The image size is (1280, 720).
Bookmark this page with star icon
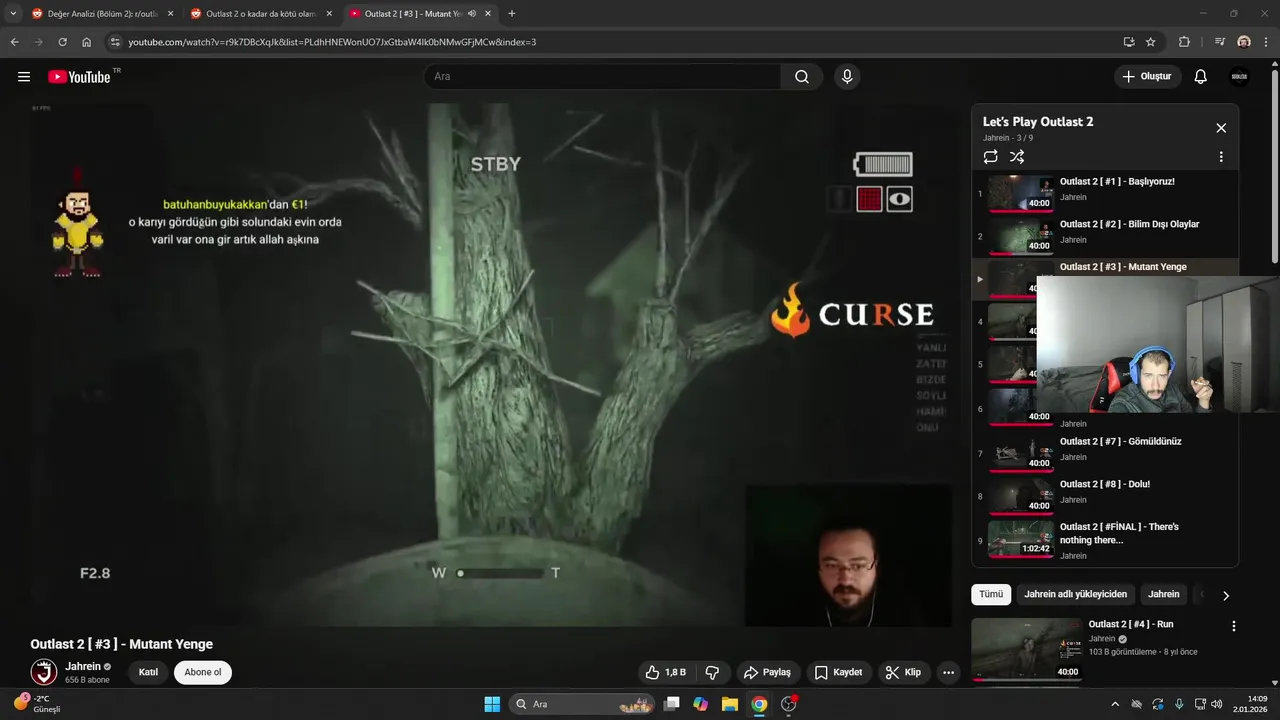pyautogui.click(x=1151, y=42)
